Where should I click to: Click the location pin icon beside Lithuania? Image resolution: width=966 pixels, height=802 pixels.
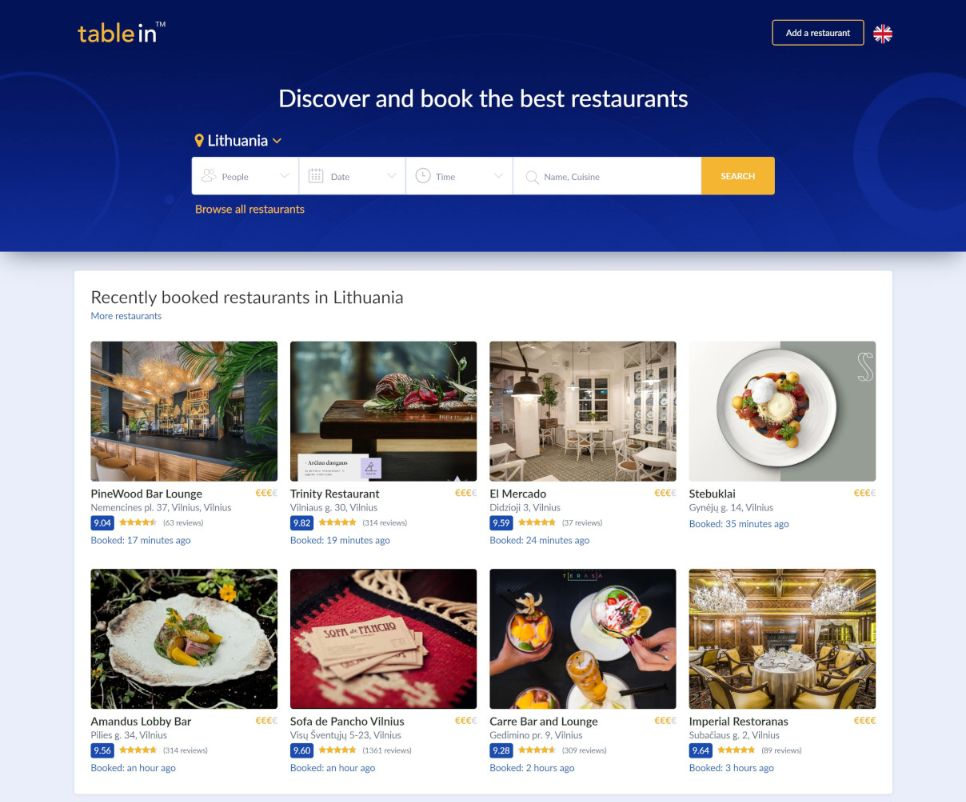pos(199,140)
